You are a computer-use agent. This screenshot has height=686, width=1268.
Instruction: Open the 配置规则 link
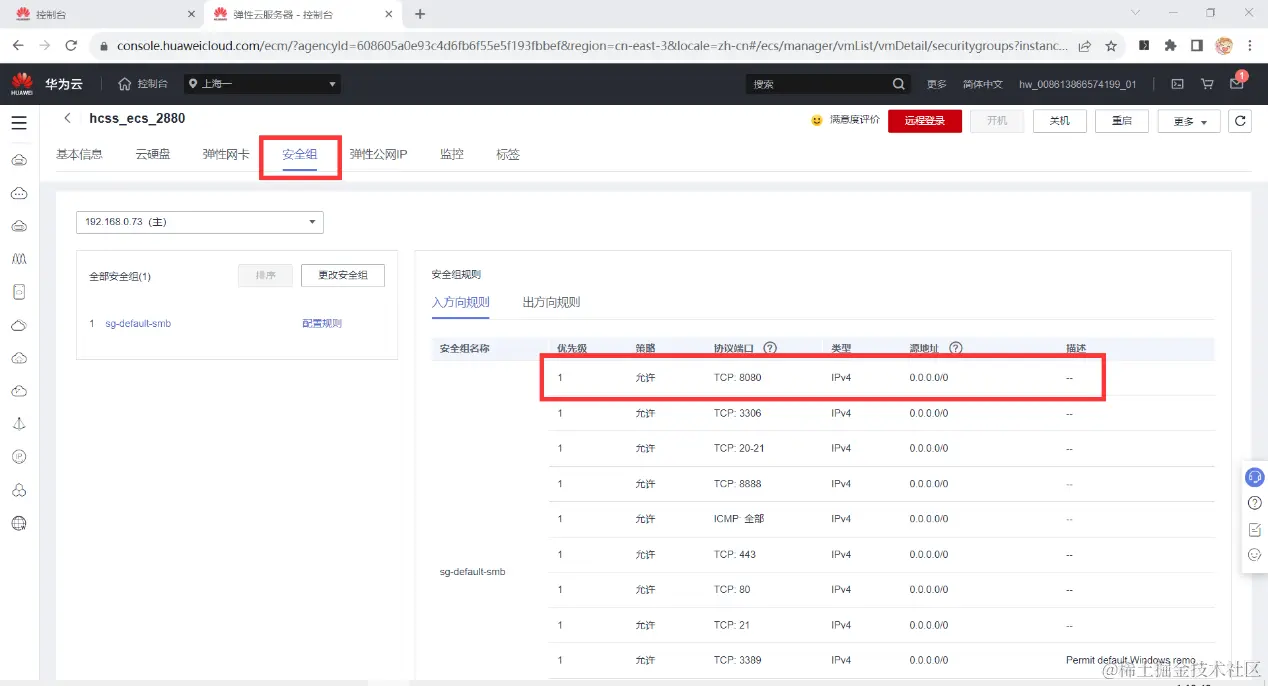click(x=322, y=324)
